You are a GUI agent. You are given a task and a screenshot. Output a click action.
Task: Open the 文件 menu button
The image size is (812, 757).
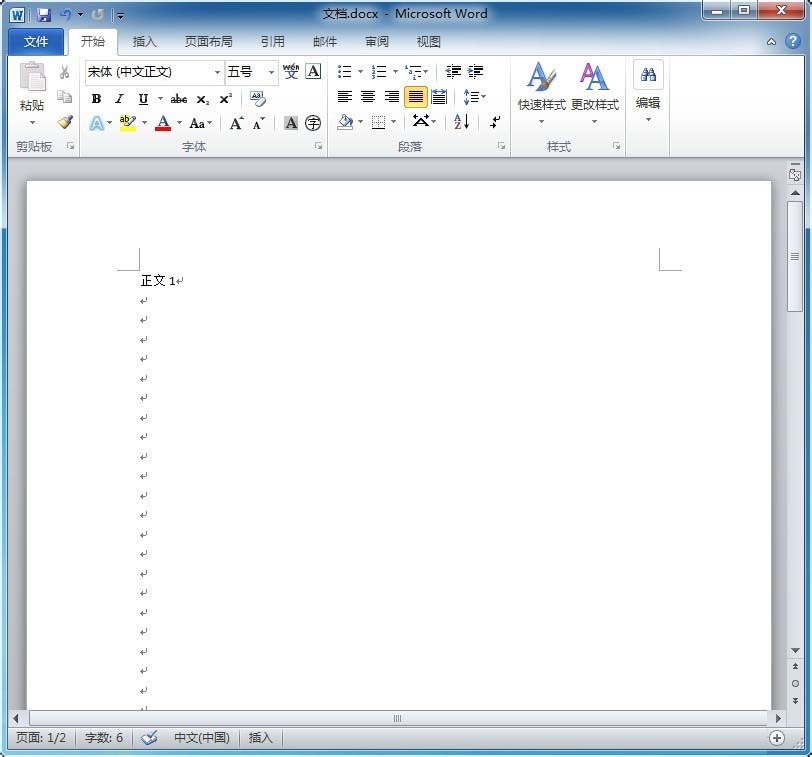(36, 42)
